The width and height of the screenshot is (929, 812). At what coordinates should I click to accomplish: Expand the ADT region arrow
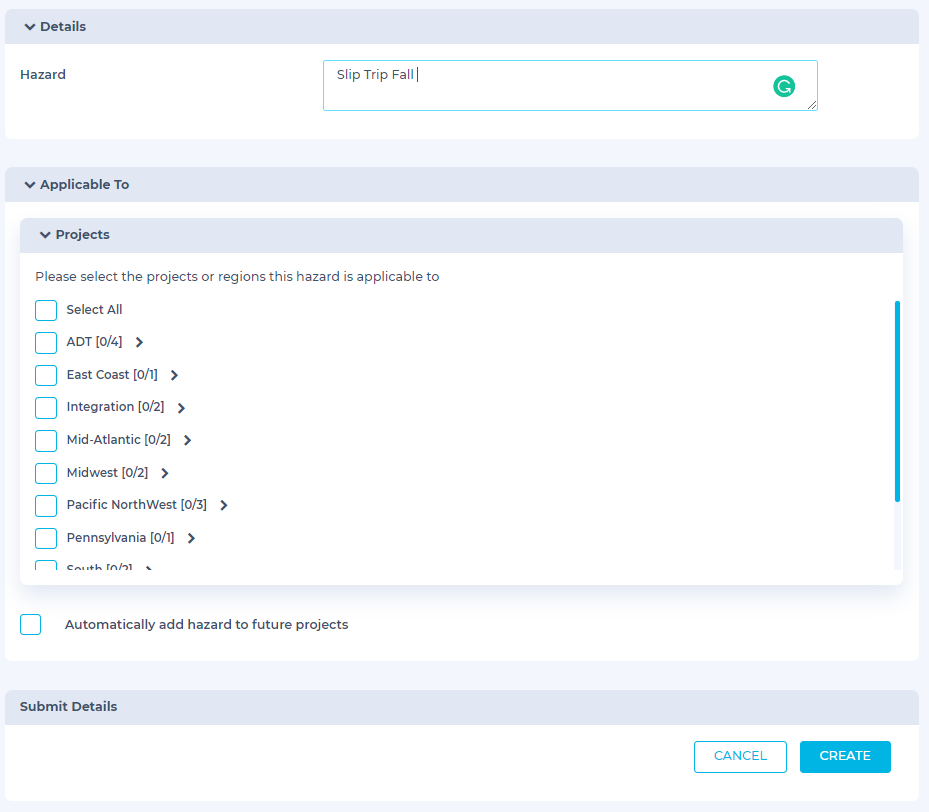(x=139, y=342)
